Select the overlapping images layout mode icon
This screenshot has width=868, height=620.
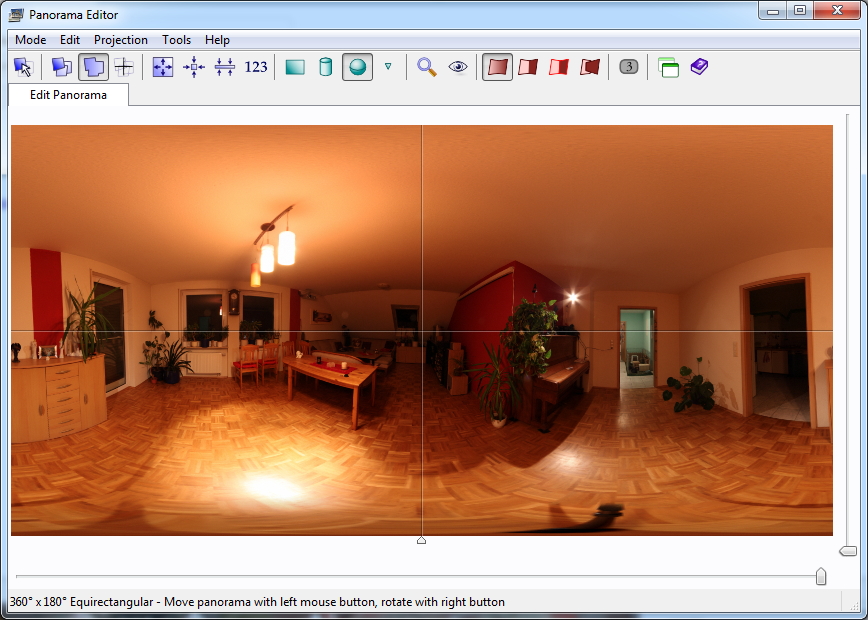[94, 67]
